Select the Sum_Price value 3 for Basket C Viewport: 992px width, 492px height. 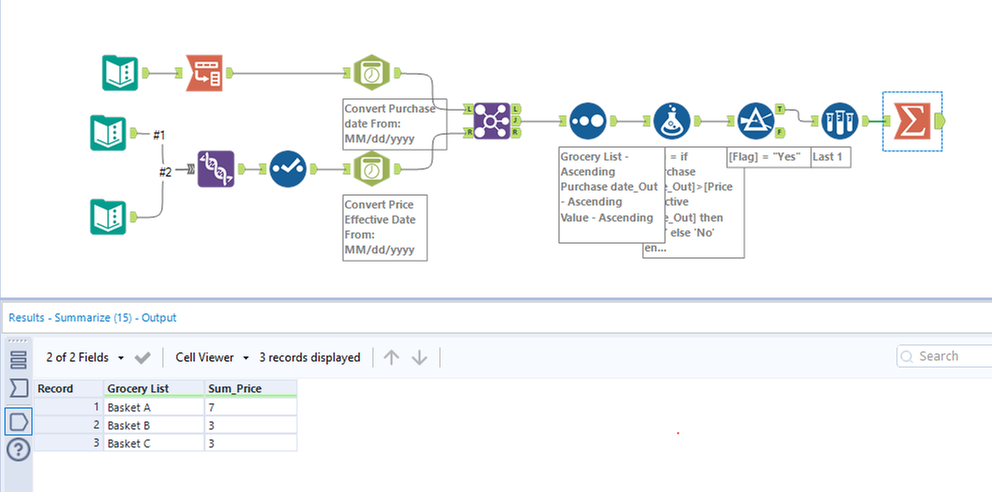251,443
